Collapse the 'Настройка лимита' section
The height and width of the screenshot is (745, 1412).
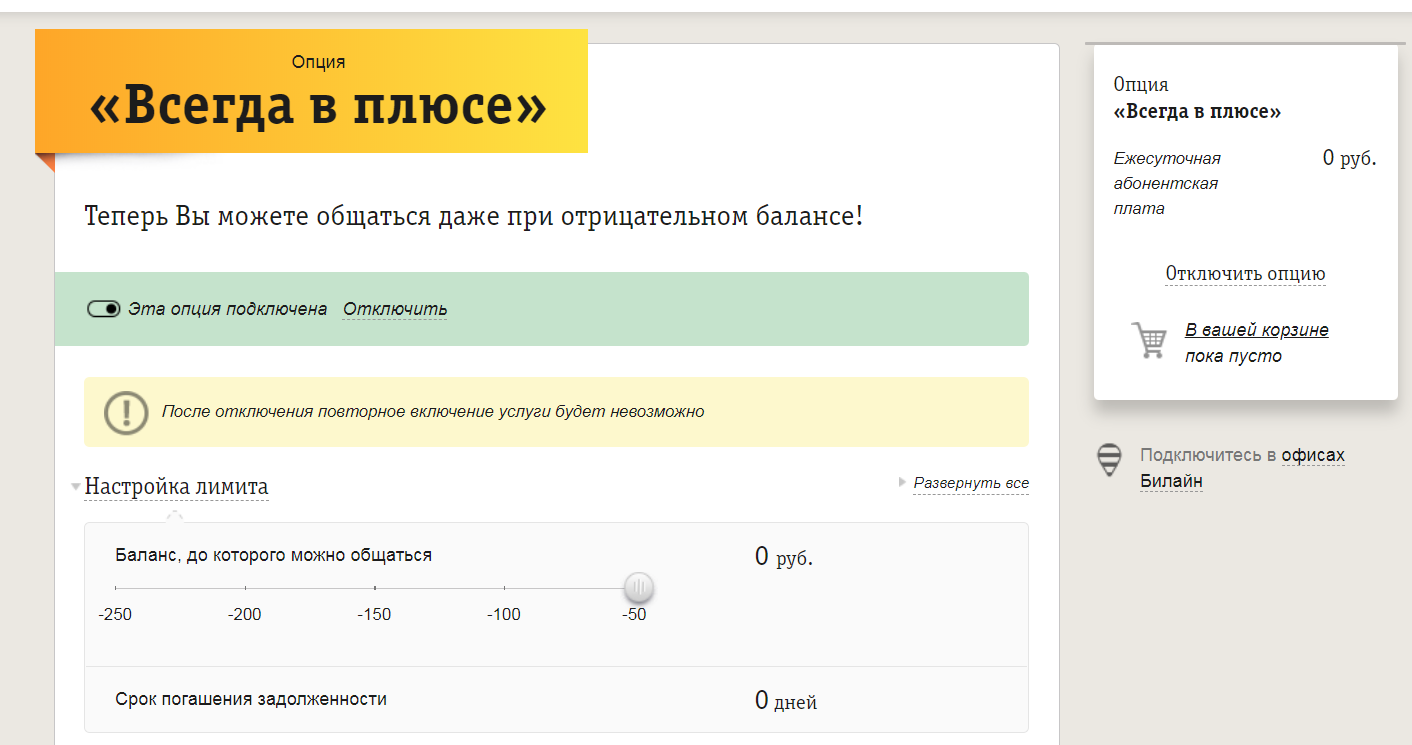pyautogui.click(x=176, y=487)
